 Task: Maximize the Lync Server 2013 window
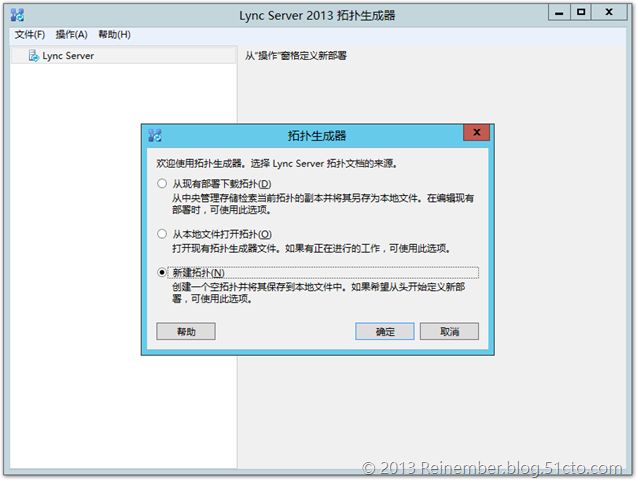click(581, 12)
